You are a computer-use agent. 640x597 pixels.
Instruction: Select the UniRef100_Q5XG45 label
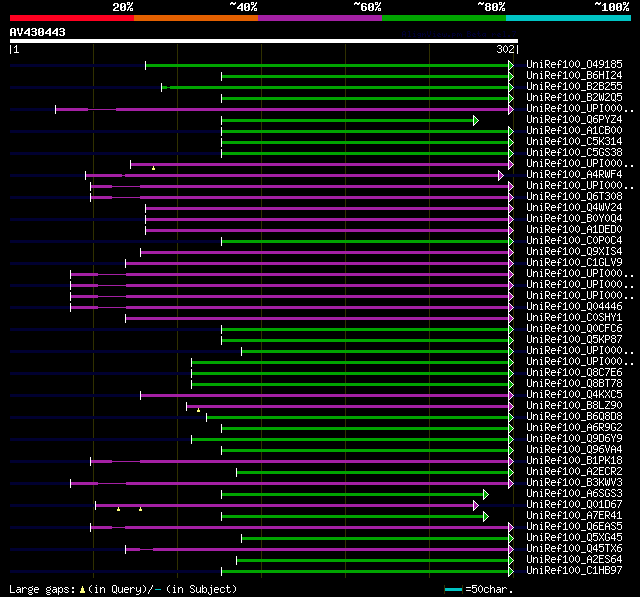point(574,538)
